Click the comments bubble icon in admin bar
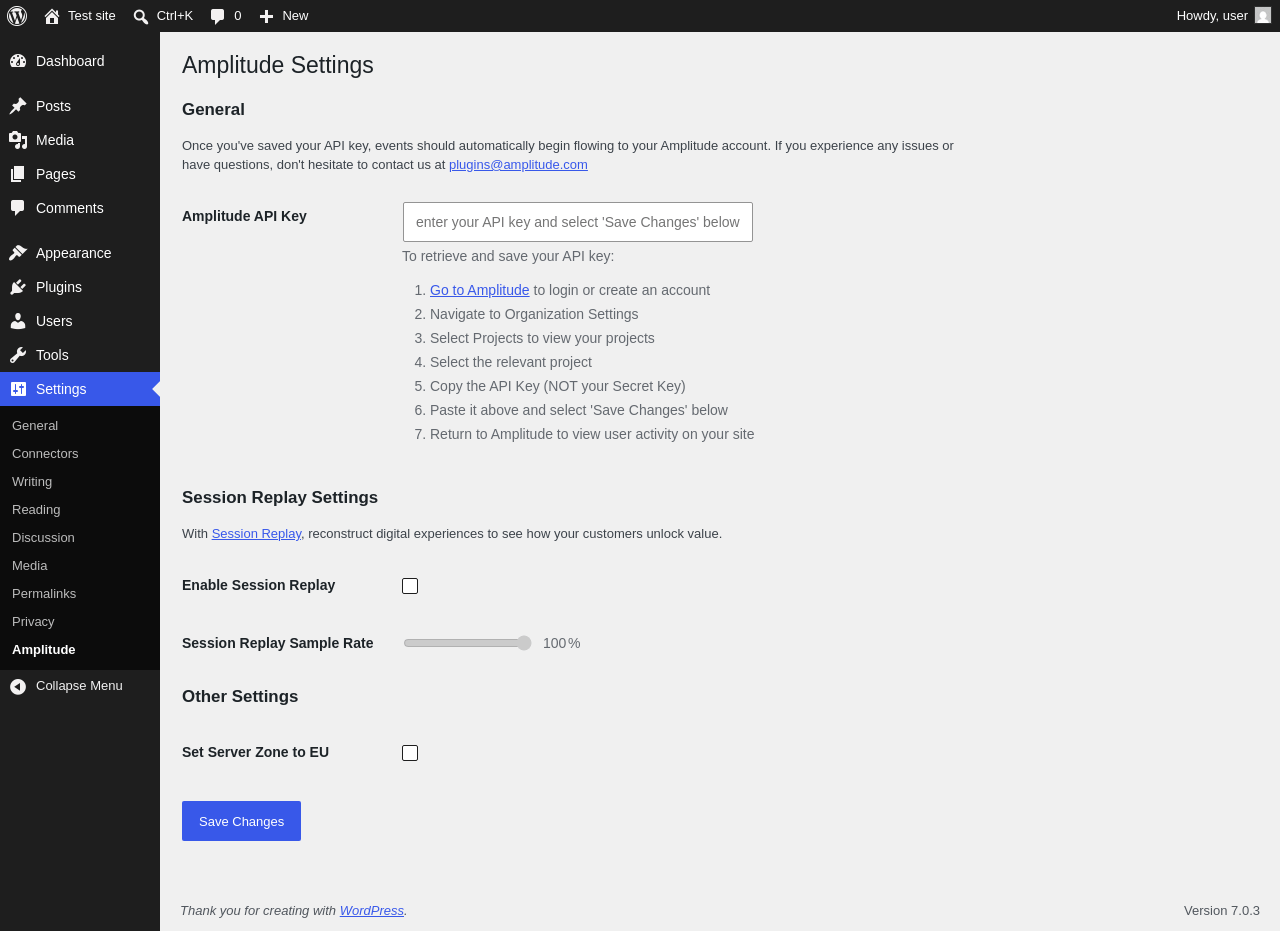This screenshot has width=1280, height=931. click(x=217, y=16)
